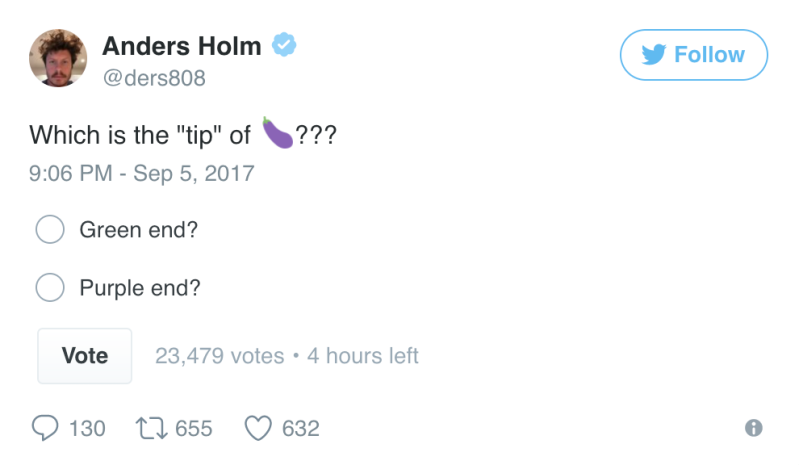Open the info icon at bottom right

754,428
